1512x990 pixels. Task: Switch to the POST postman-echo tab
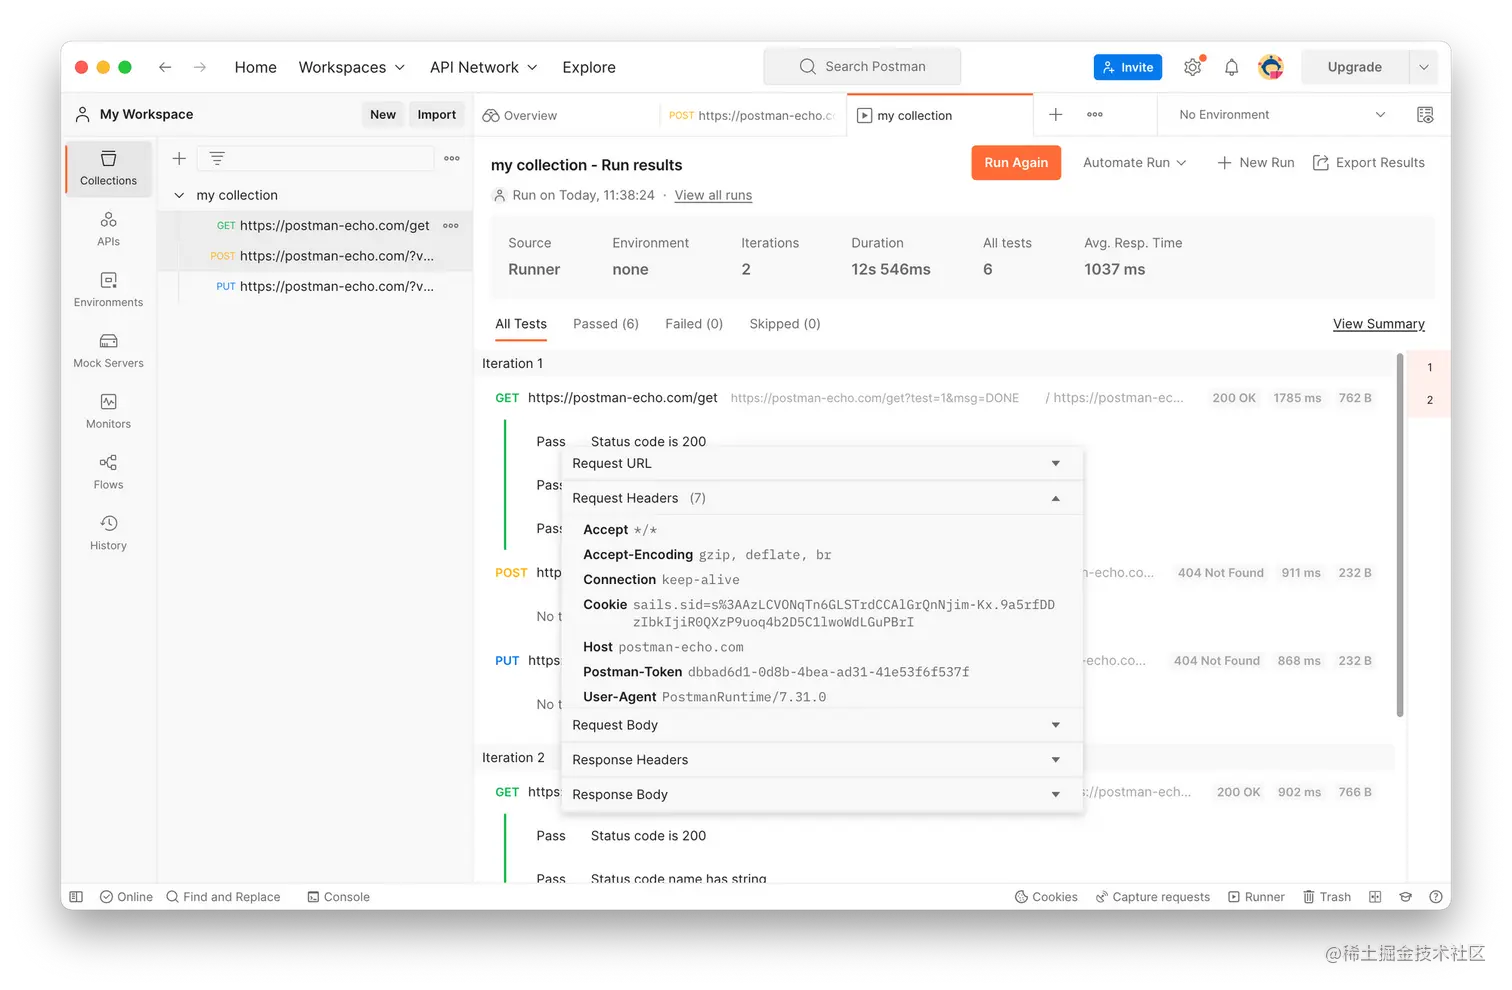click(x=752, y=116)
